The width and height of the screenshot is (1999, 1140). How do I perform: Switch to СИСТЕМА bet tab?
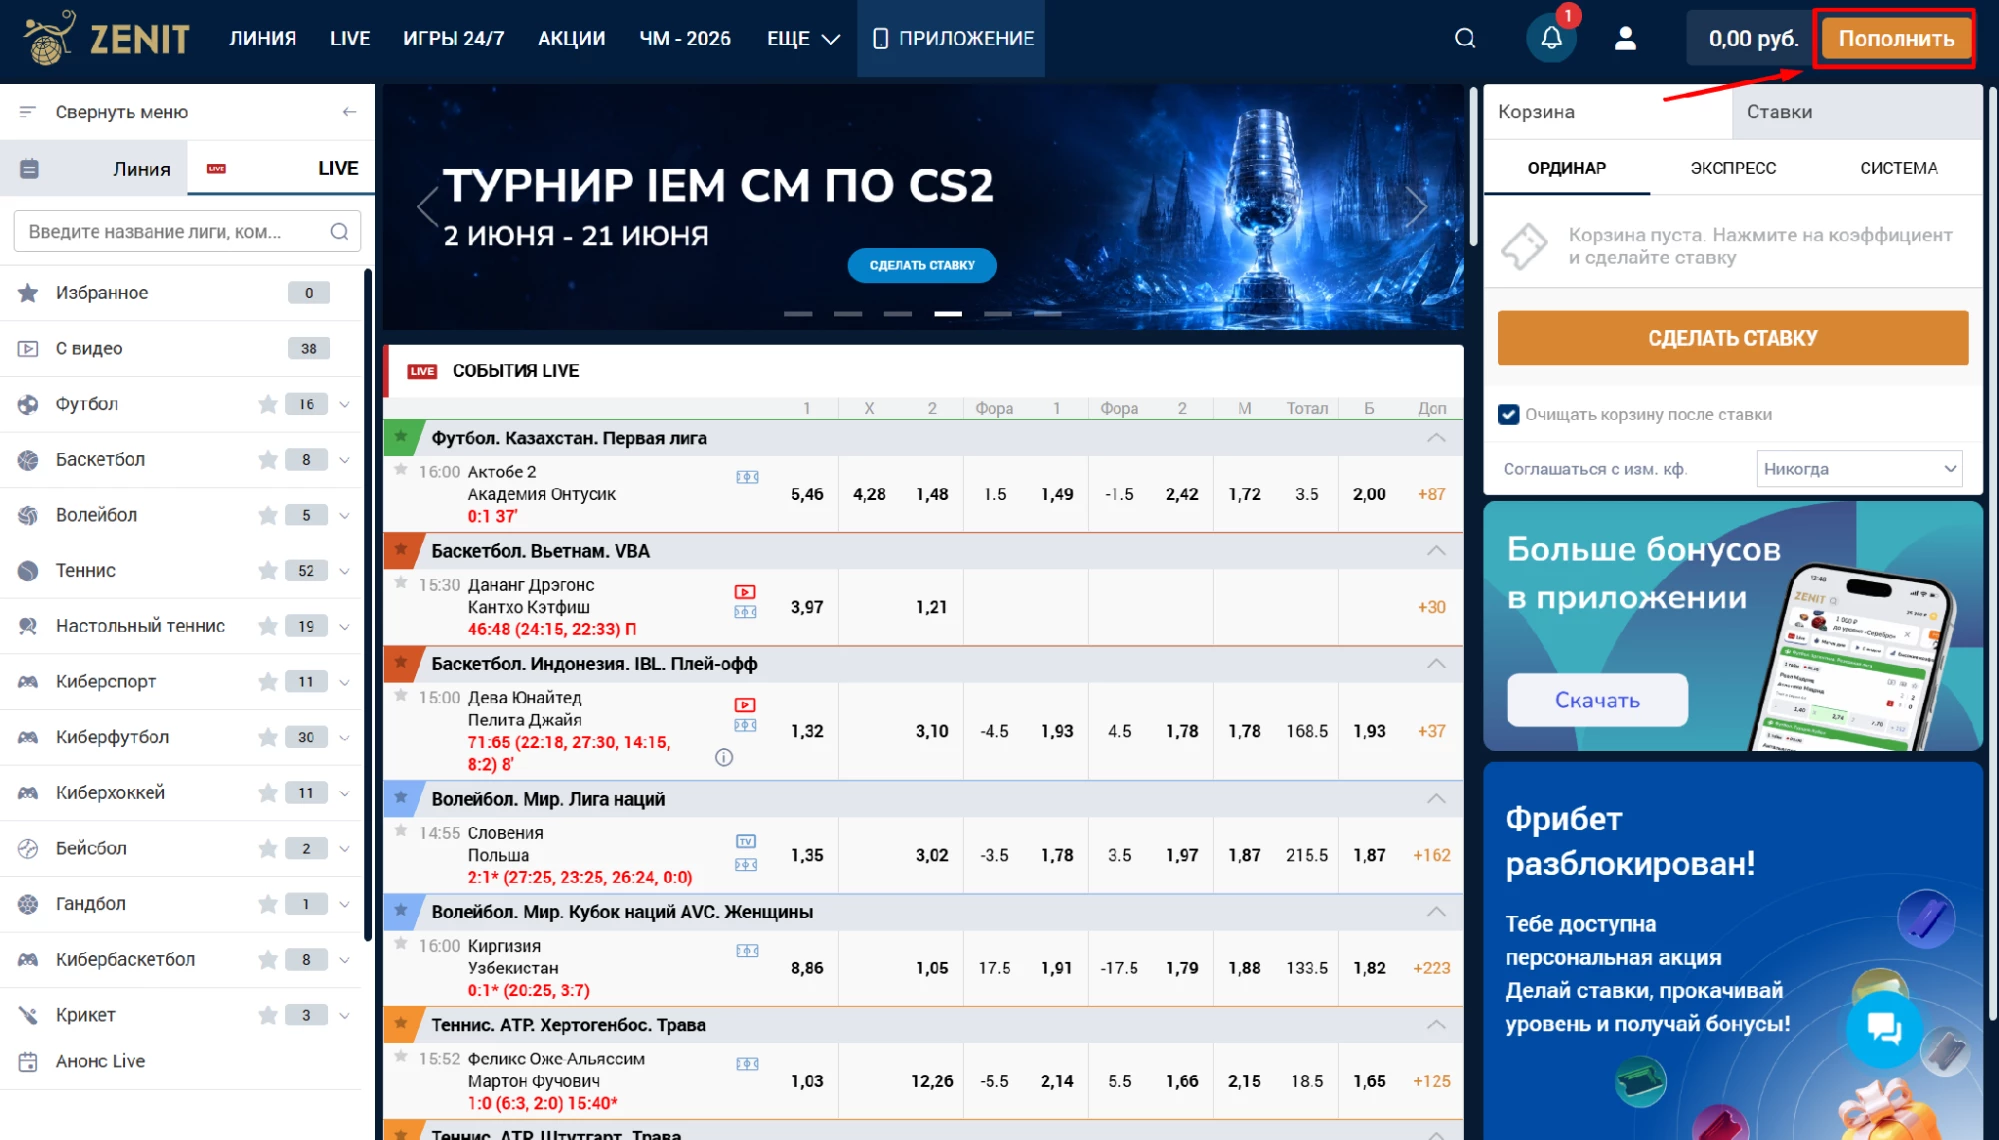[1898, 168]
